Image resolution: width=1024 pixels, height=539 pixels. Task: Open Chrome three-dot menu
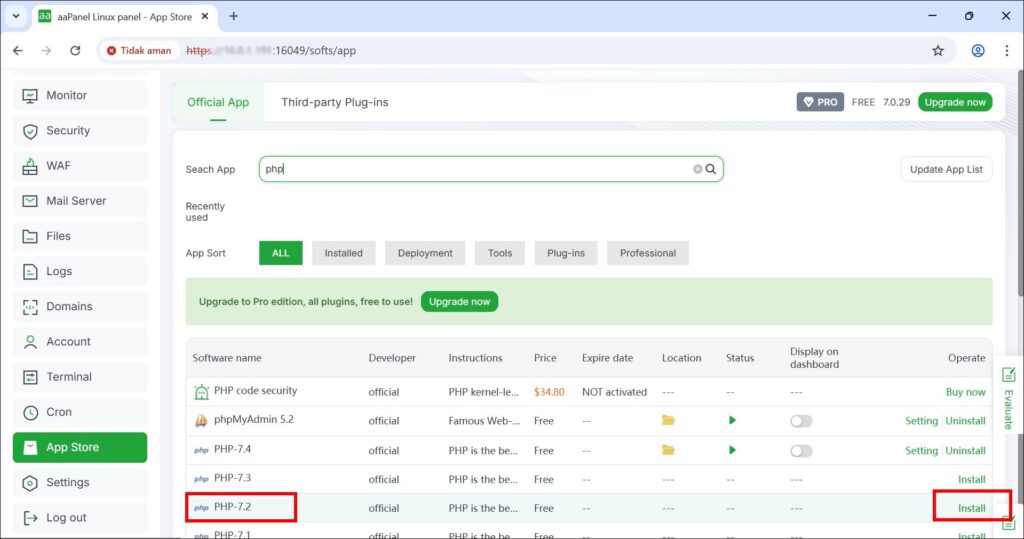tap(1006, 50)
